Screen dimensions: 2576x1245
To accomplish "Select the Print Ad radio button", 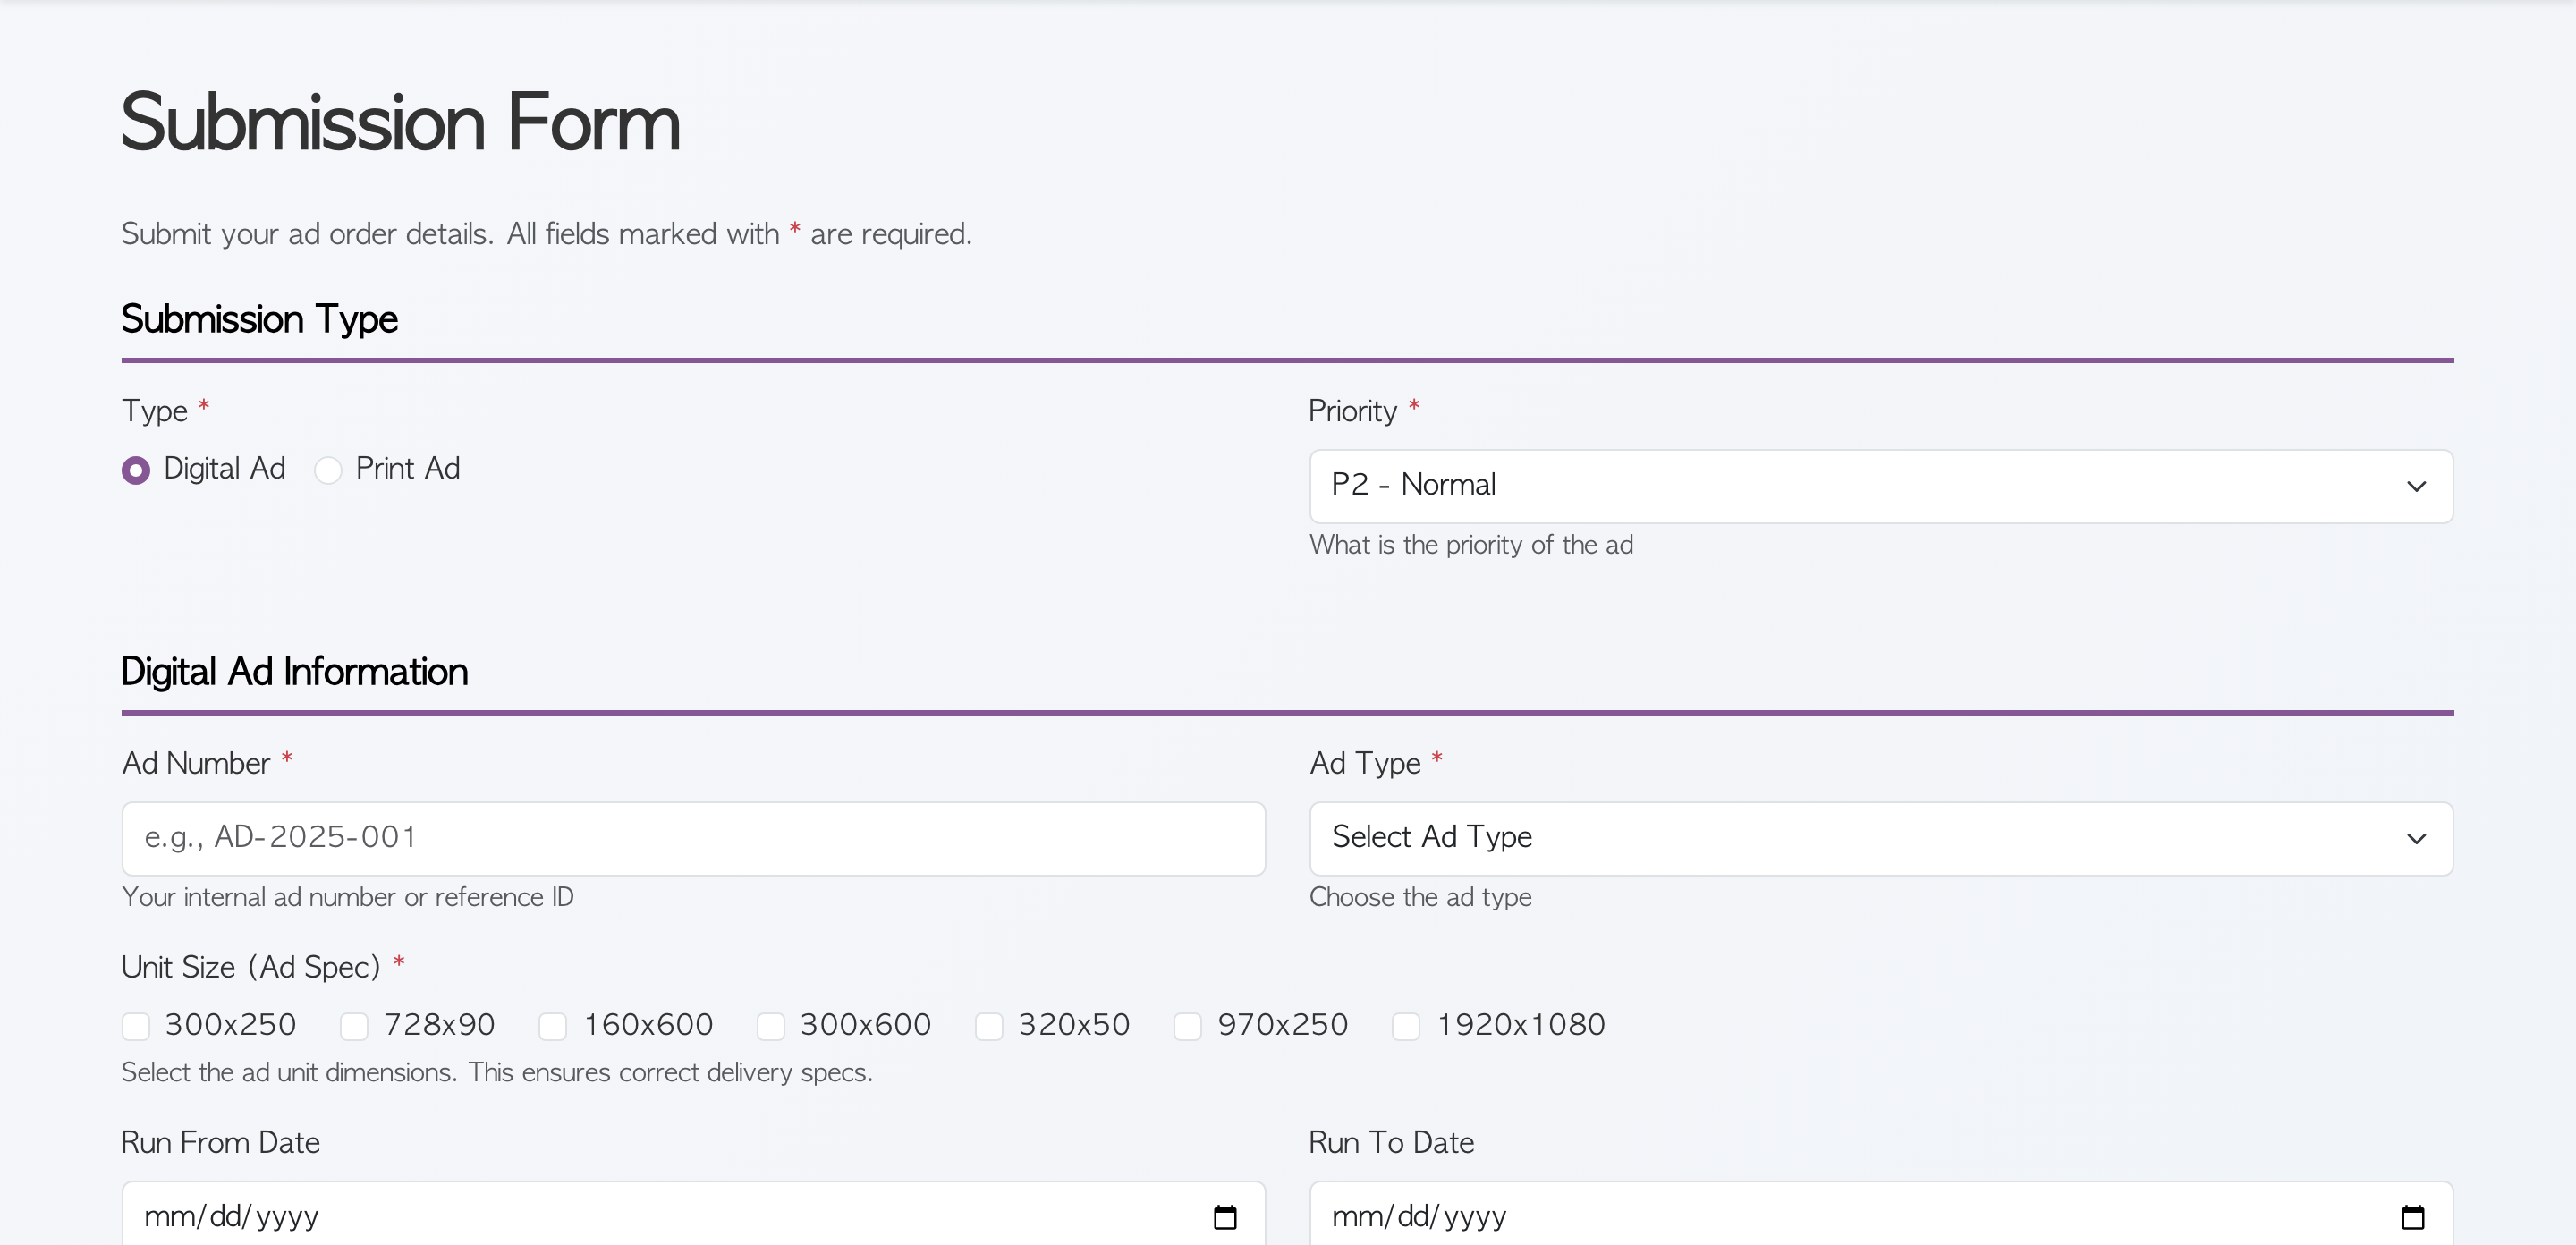I will [x=327, y=469].
